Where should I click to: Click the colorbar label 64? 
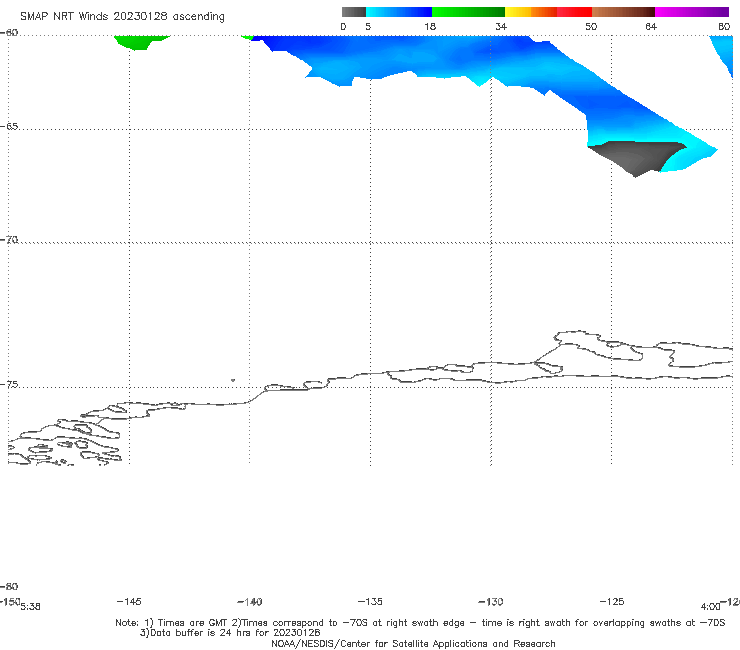[651, 26]
